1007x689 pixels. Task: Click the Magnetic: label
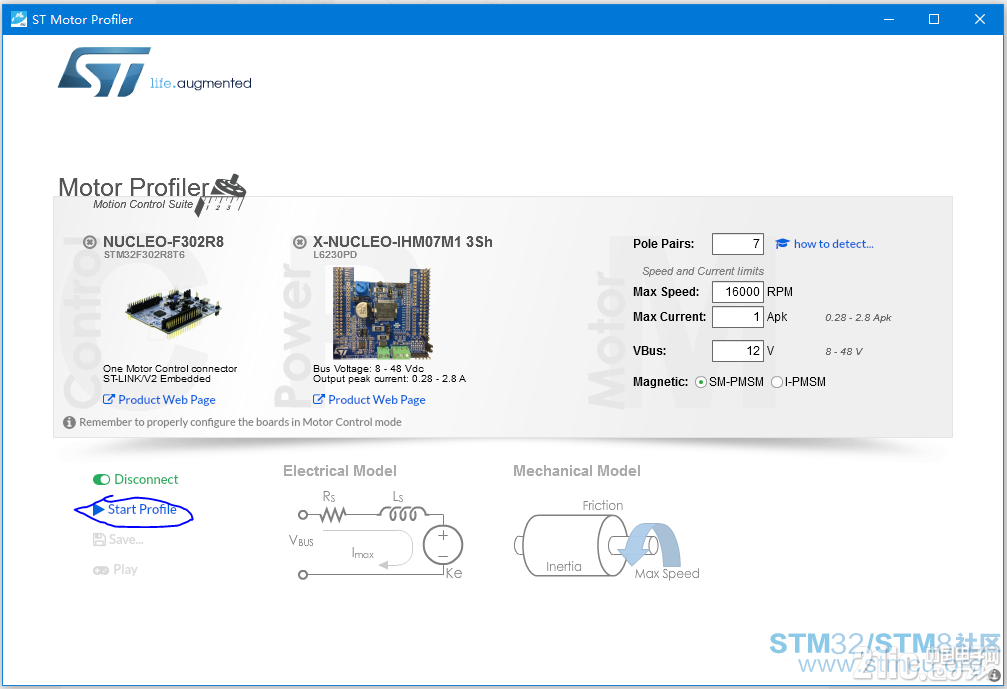(660, 382)
